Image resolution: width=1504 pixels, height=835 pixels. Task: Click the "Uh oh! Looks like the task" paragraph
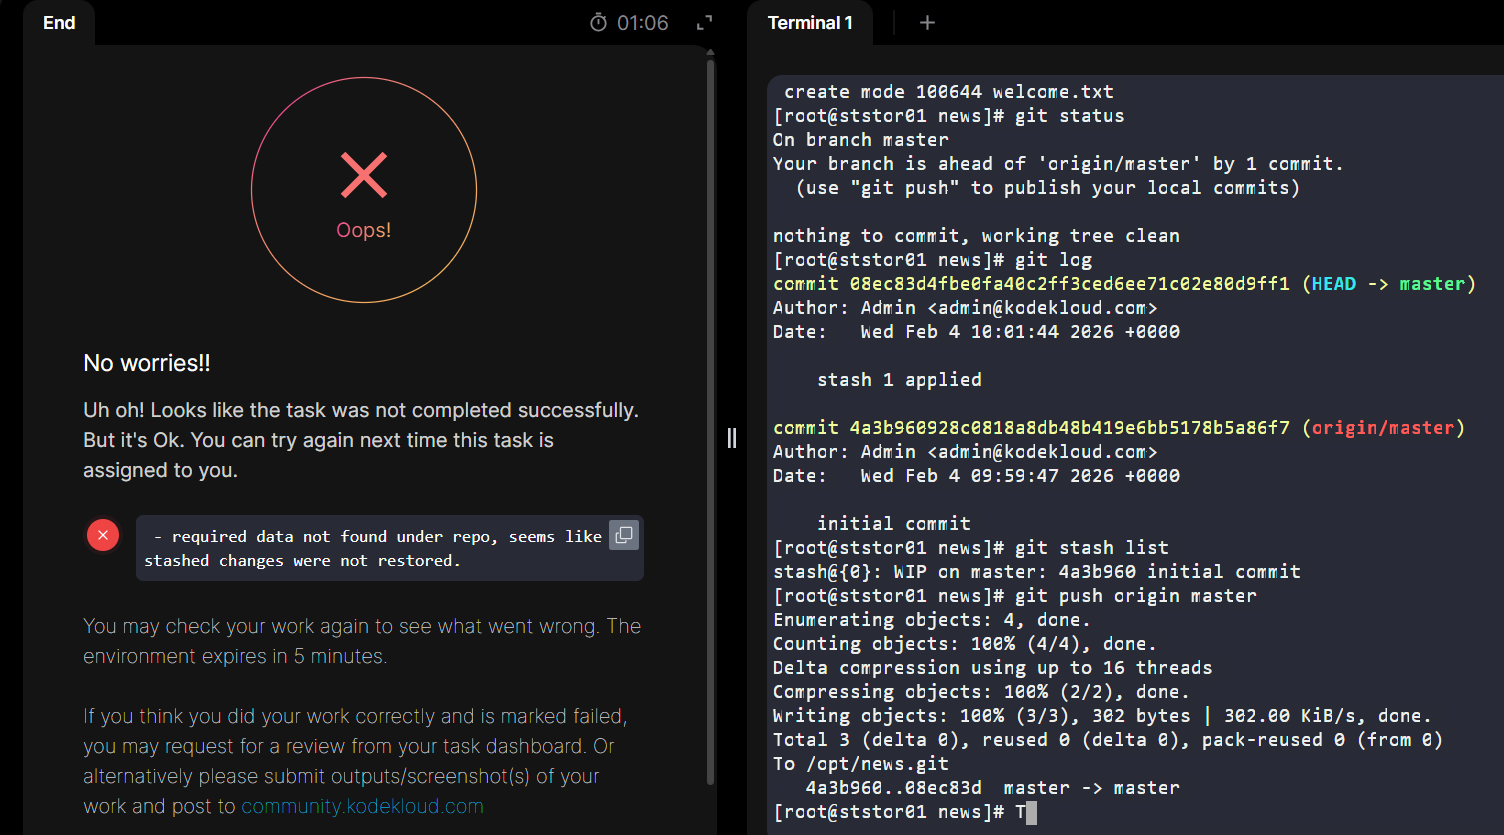361,440
